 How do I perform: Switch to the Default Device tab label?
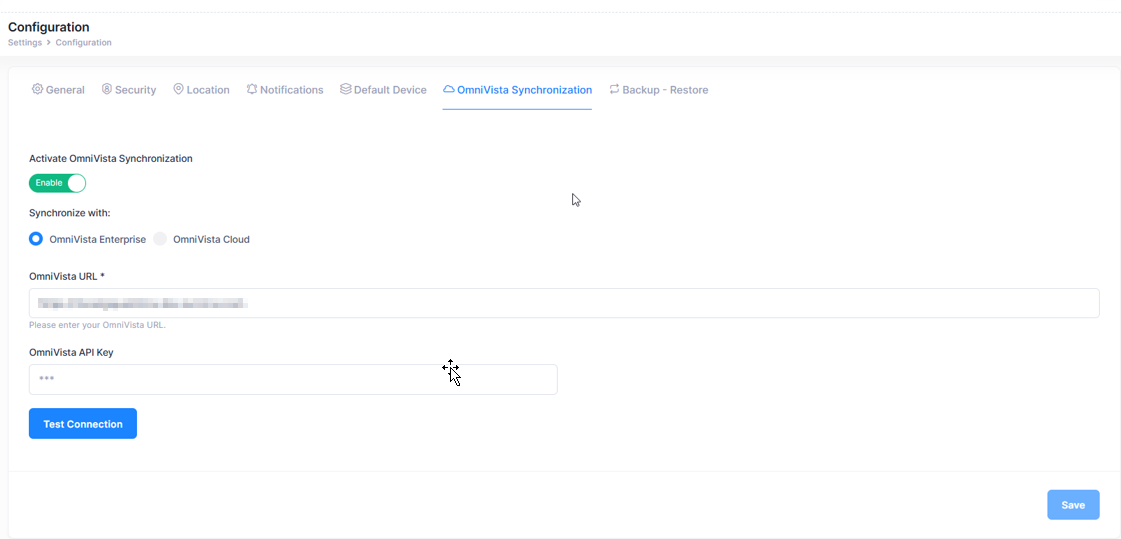pos(390,90)
